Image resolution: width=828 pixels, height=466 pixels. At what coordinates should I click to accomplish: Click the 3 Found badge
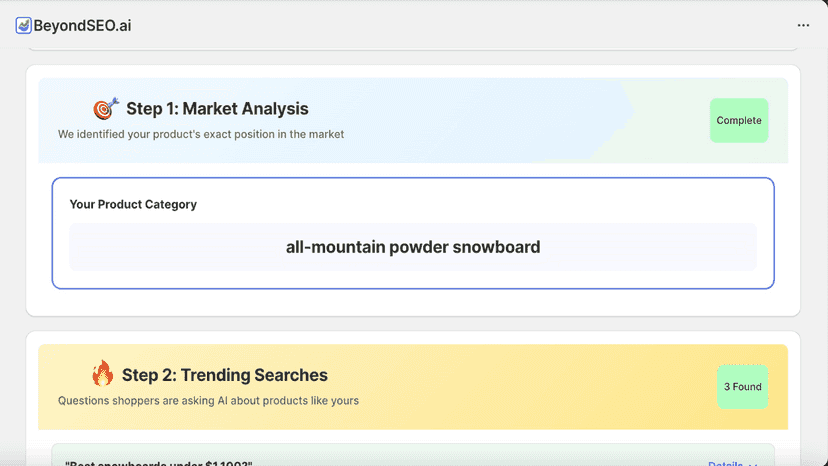click(x=742, y=387)
